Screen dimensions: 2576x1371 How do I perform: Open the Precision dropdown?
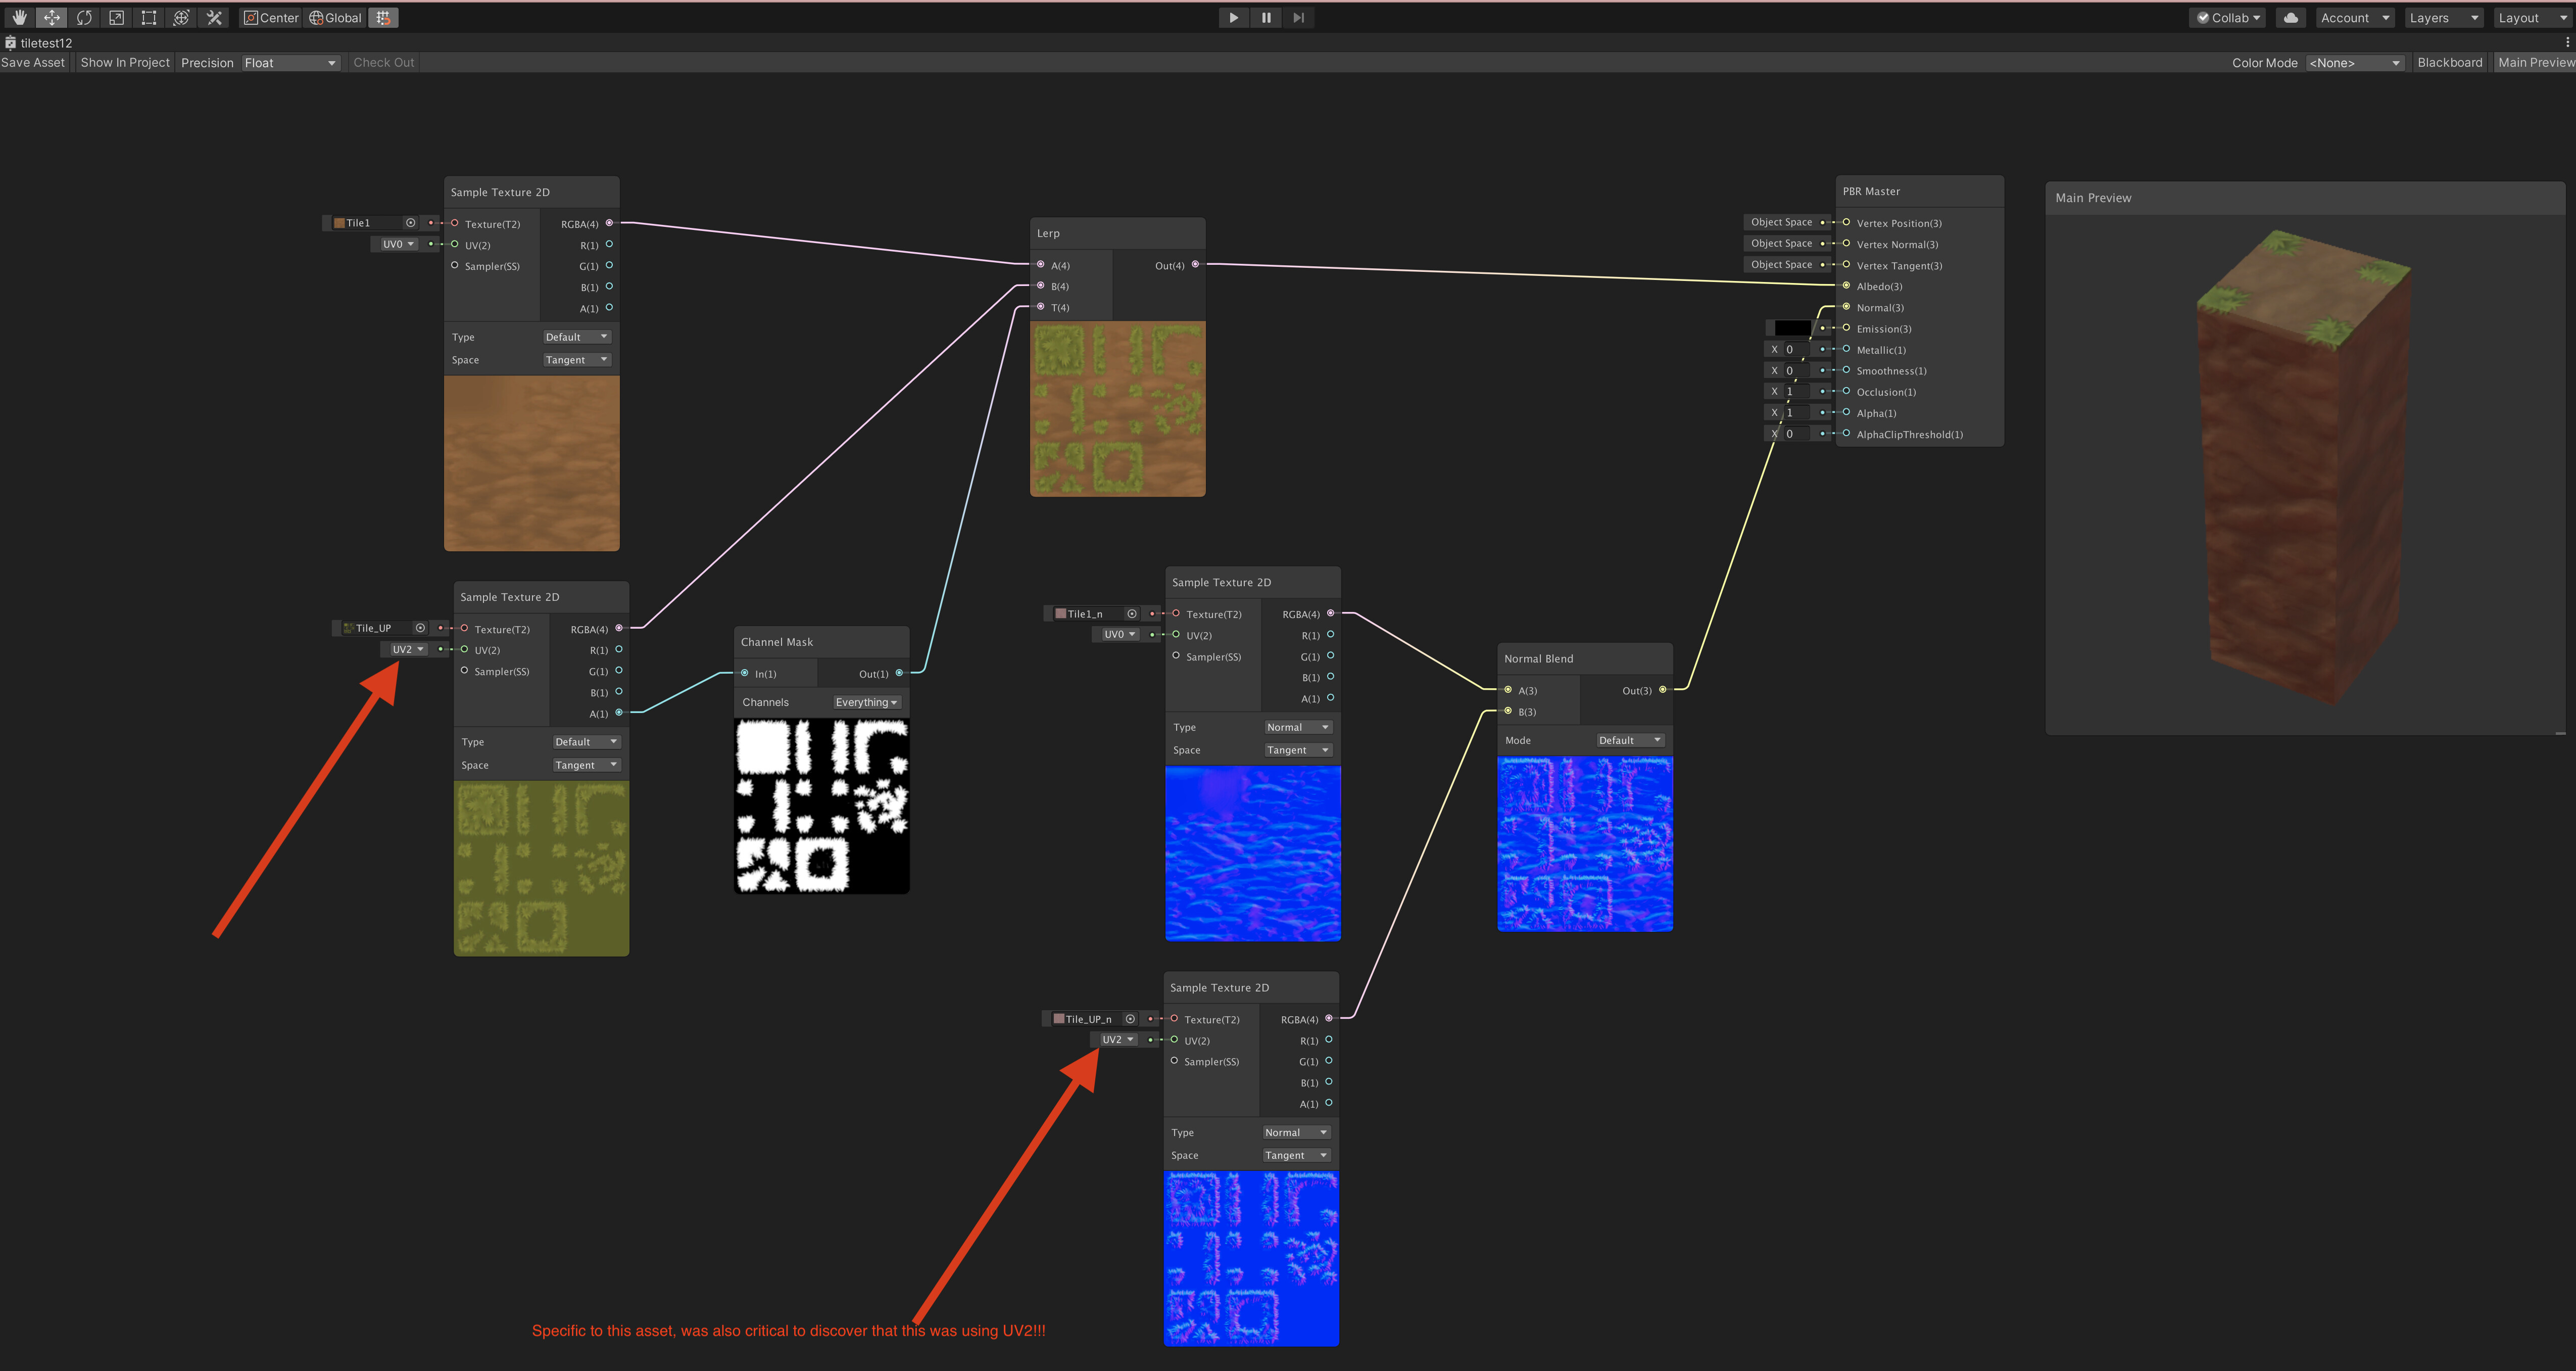(x=290, y=62)
